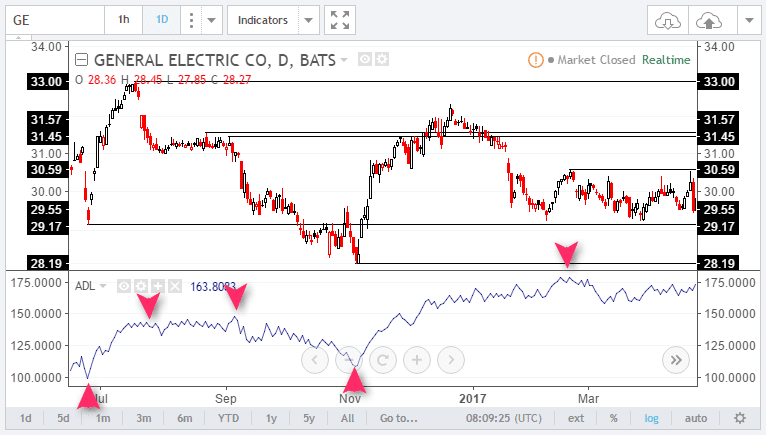Select the 3m time range
Screen dimensions: 766x435
(x=144, y=418)
